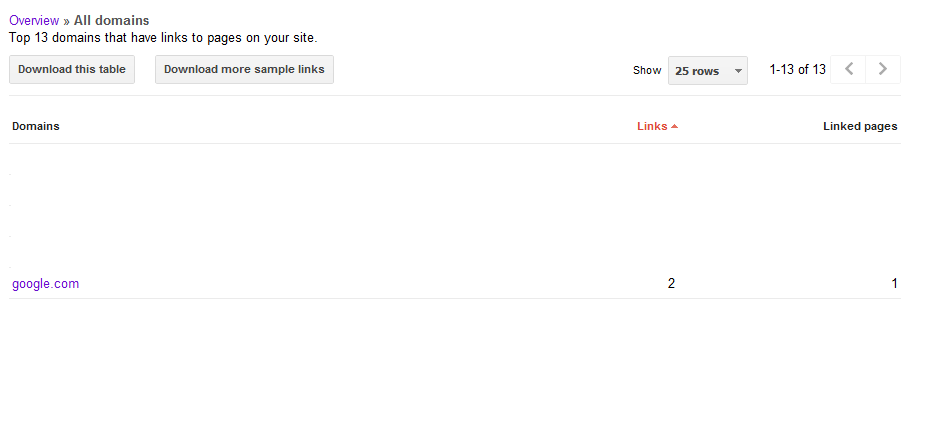This screenshot has height=432, width=926.
Task: Click the word rows in the selector
Action: [x=707, y=71]
